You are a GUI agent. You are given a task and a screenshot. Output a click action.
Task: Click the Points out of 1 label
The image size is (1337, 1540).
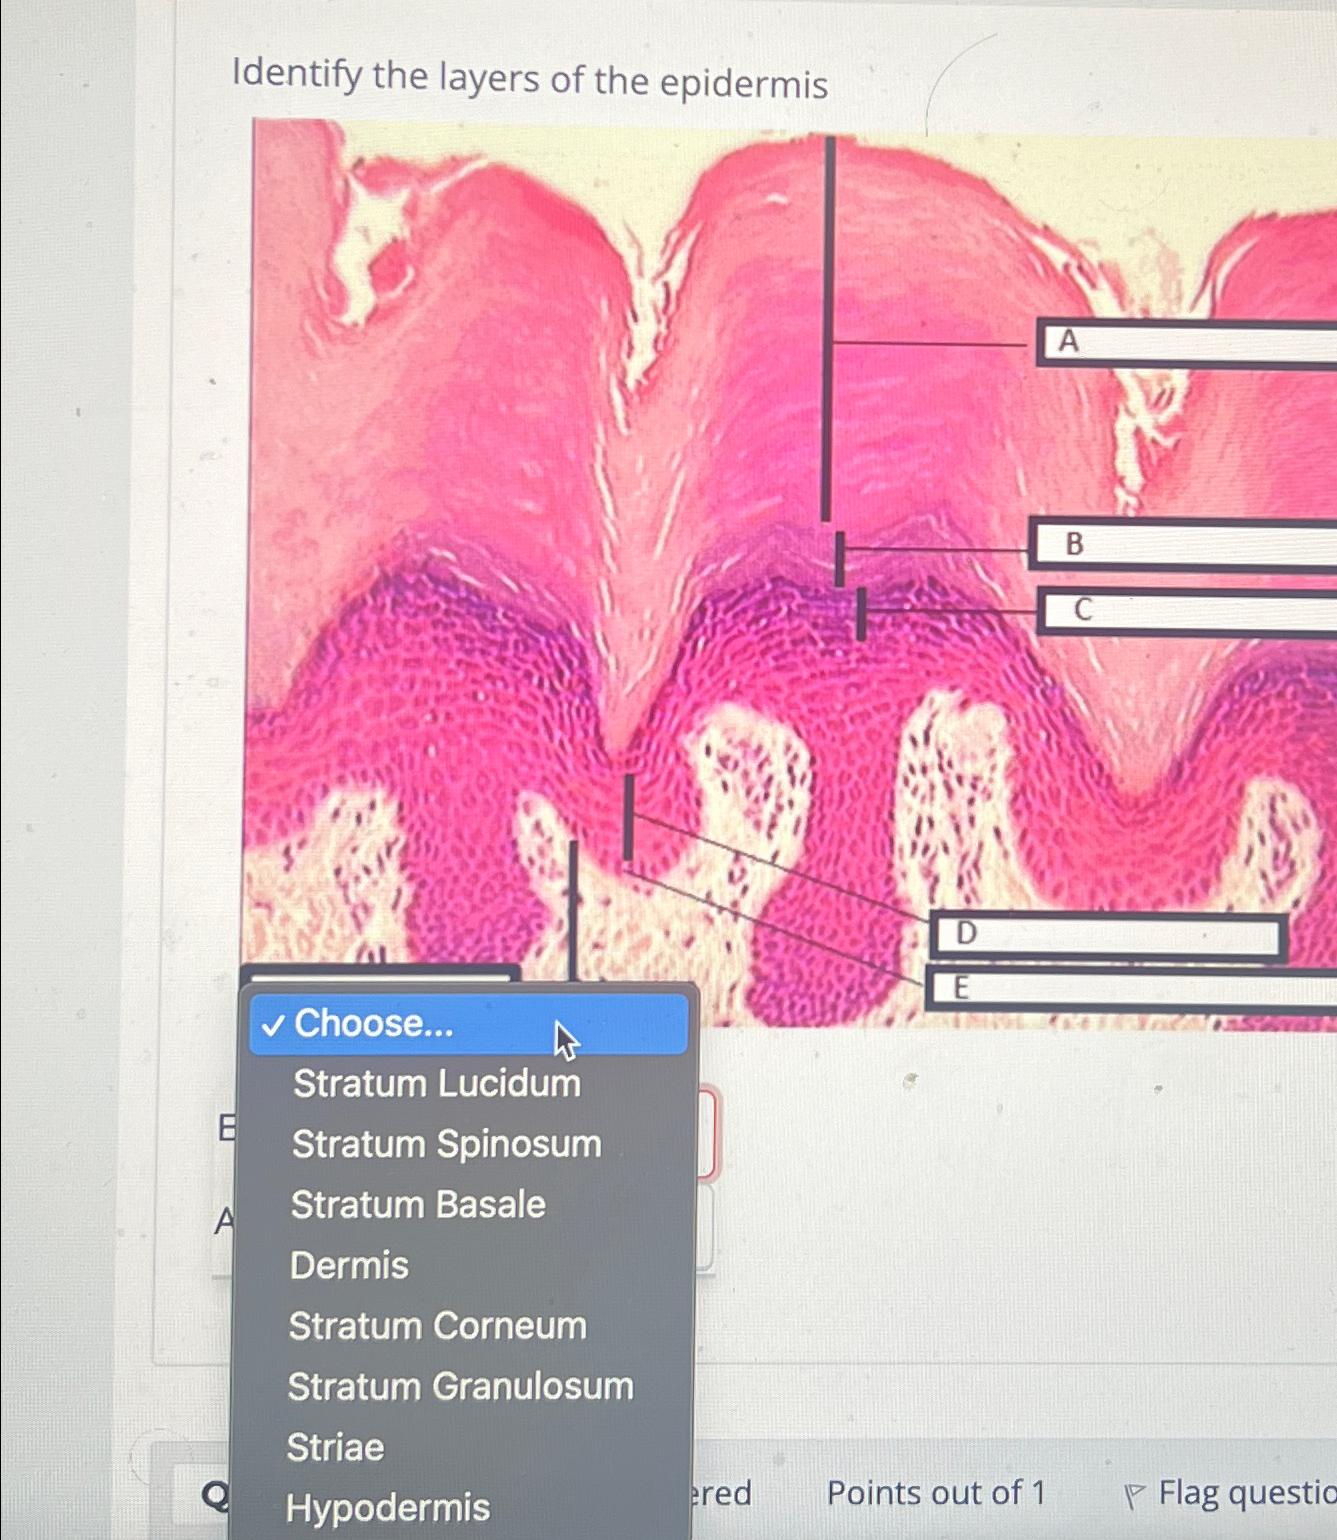pos(935,1493)
